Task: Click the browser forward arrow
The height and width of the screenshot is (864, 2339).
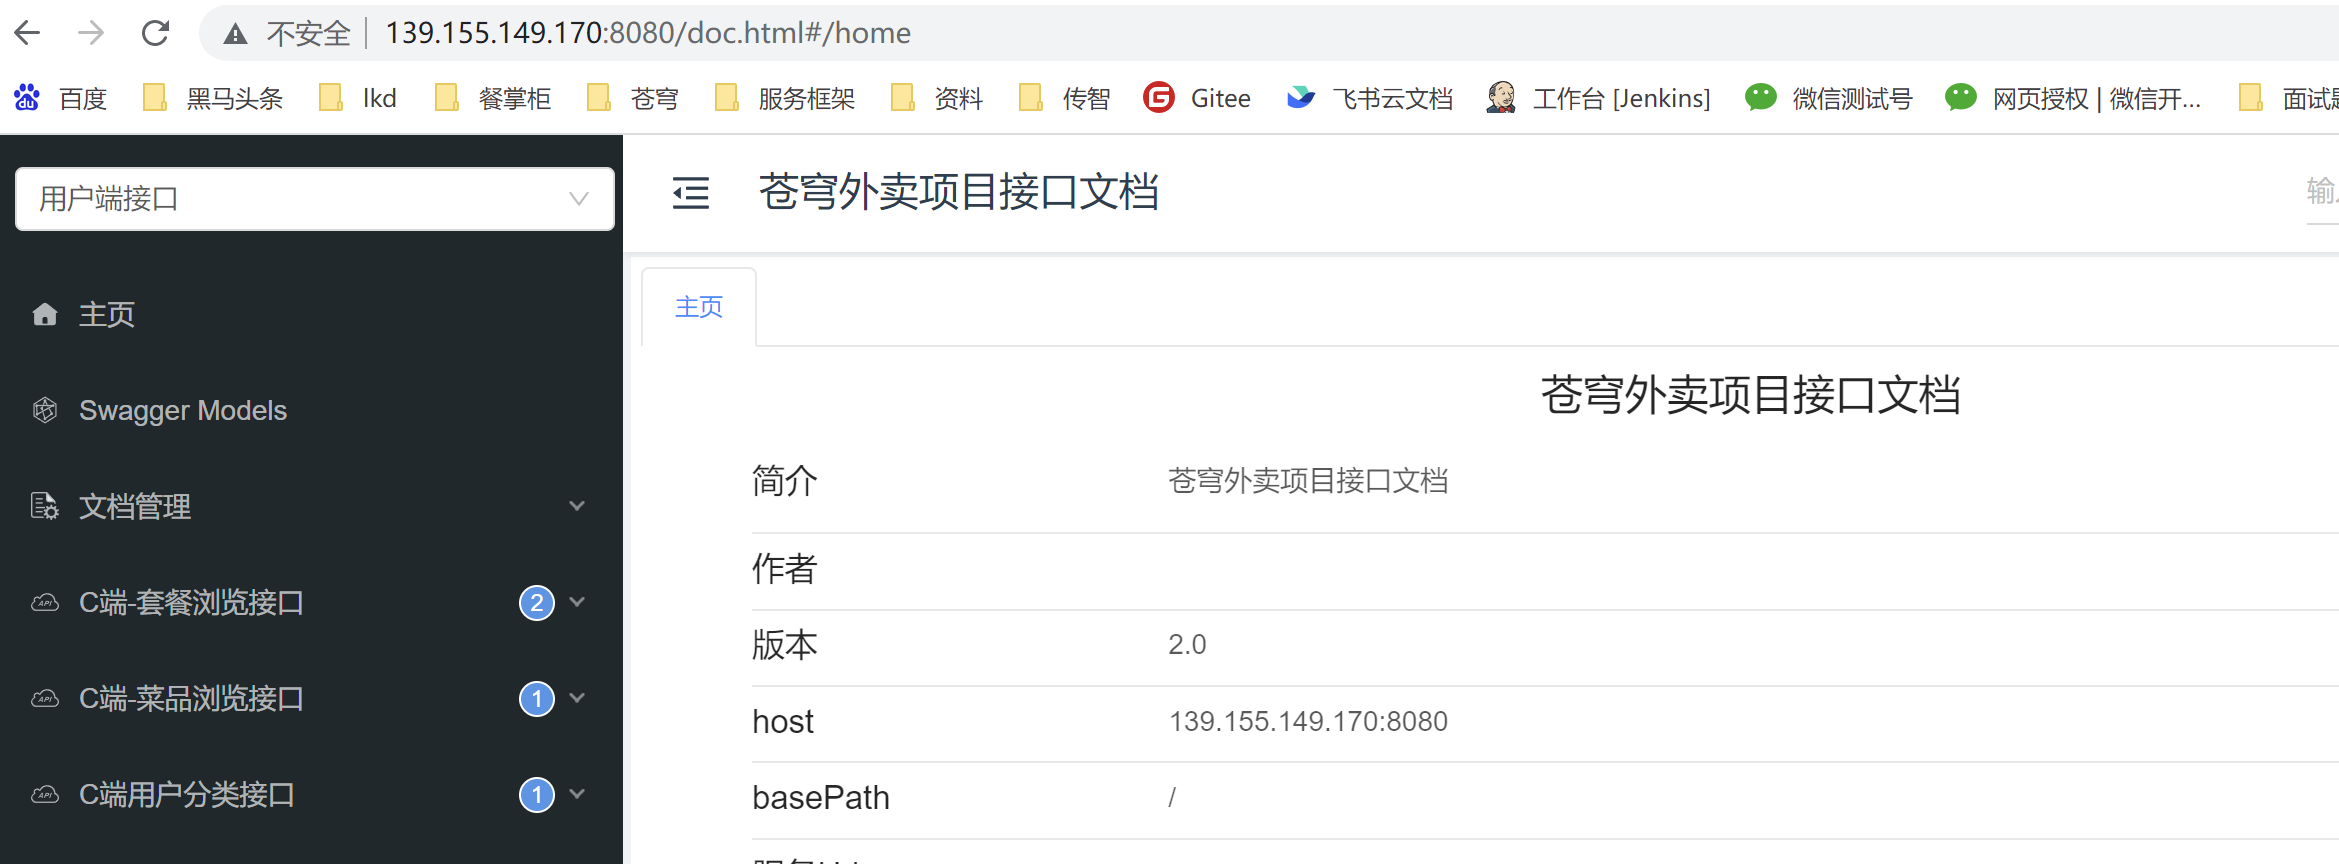Action: tap(91, 33)
